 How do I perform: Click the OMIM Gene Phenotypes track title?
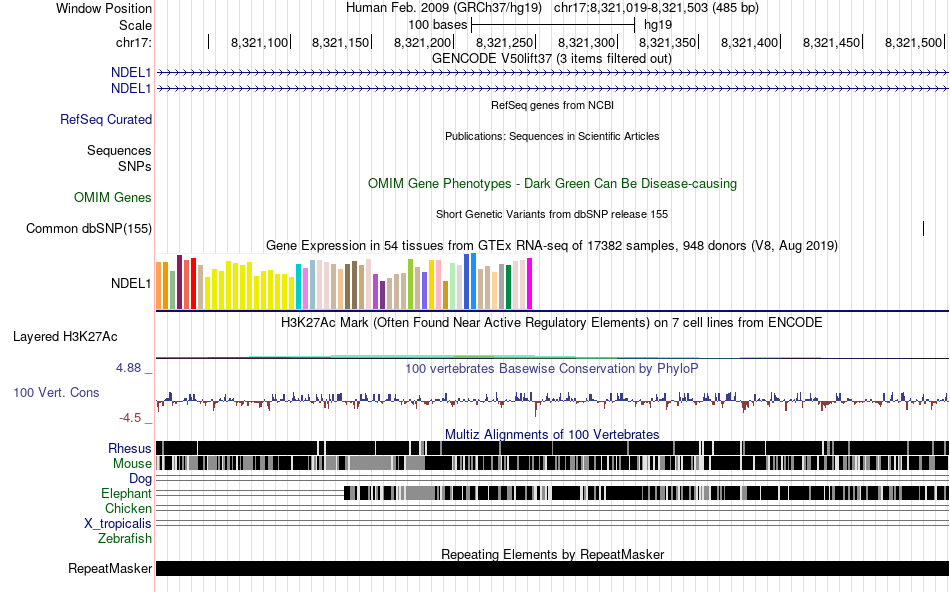click(x=552, y=184)
